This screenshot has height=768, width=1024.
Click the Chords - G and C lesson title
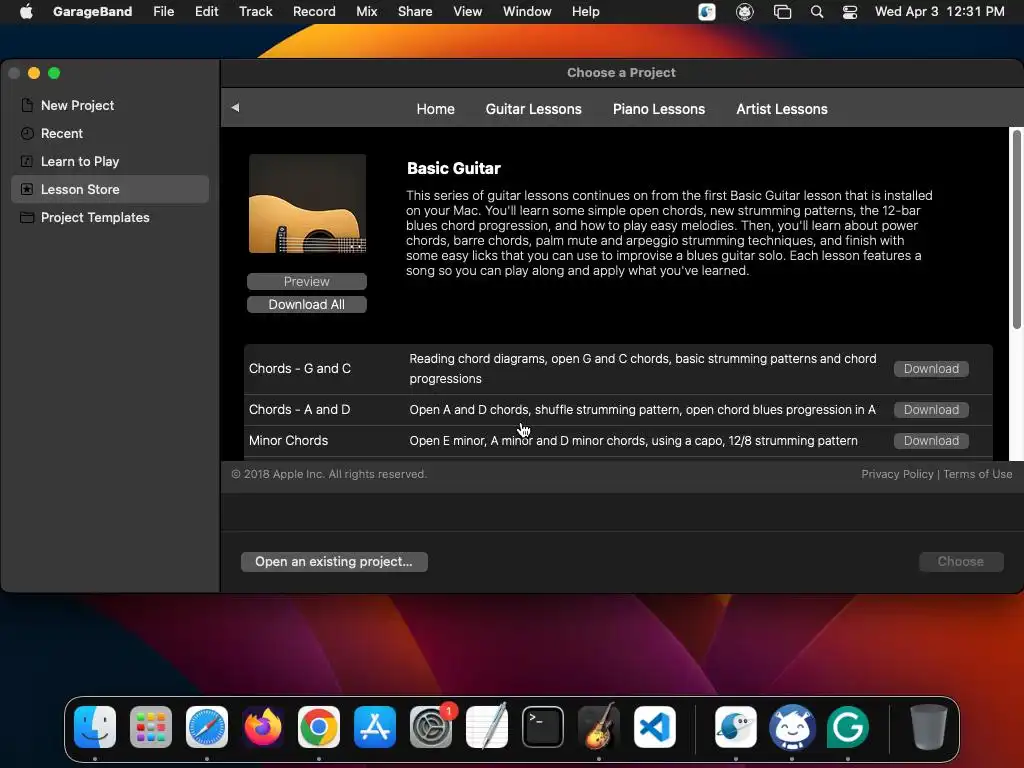click(x=300, y=368)
